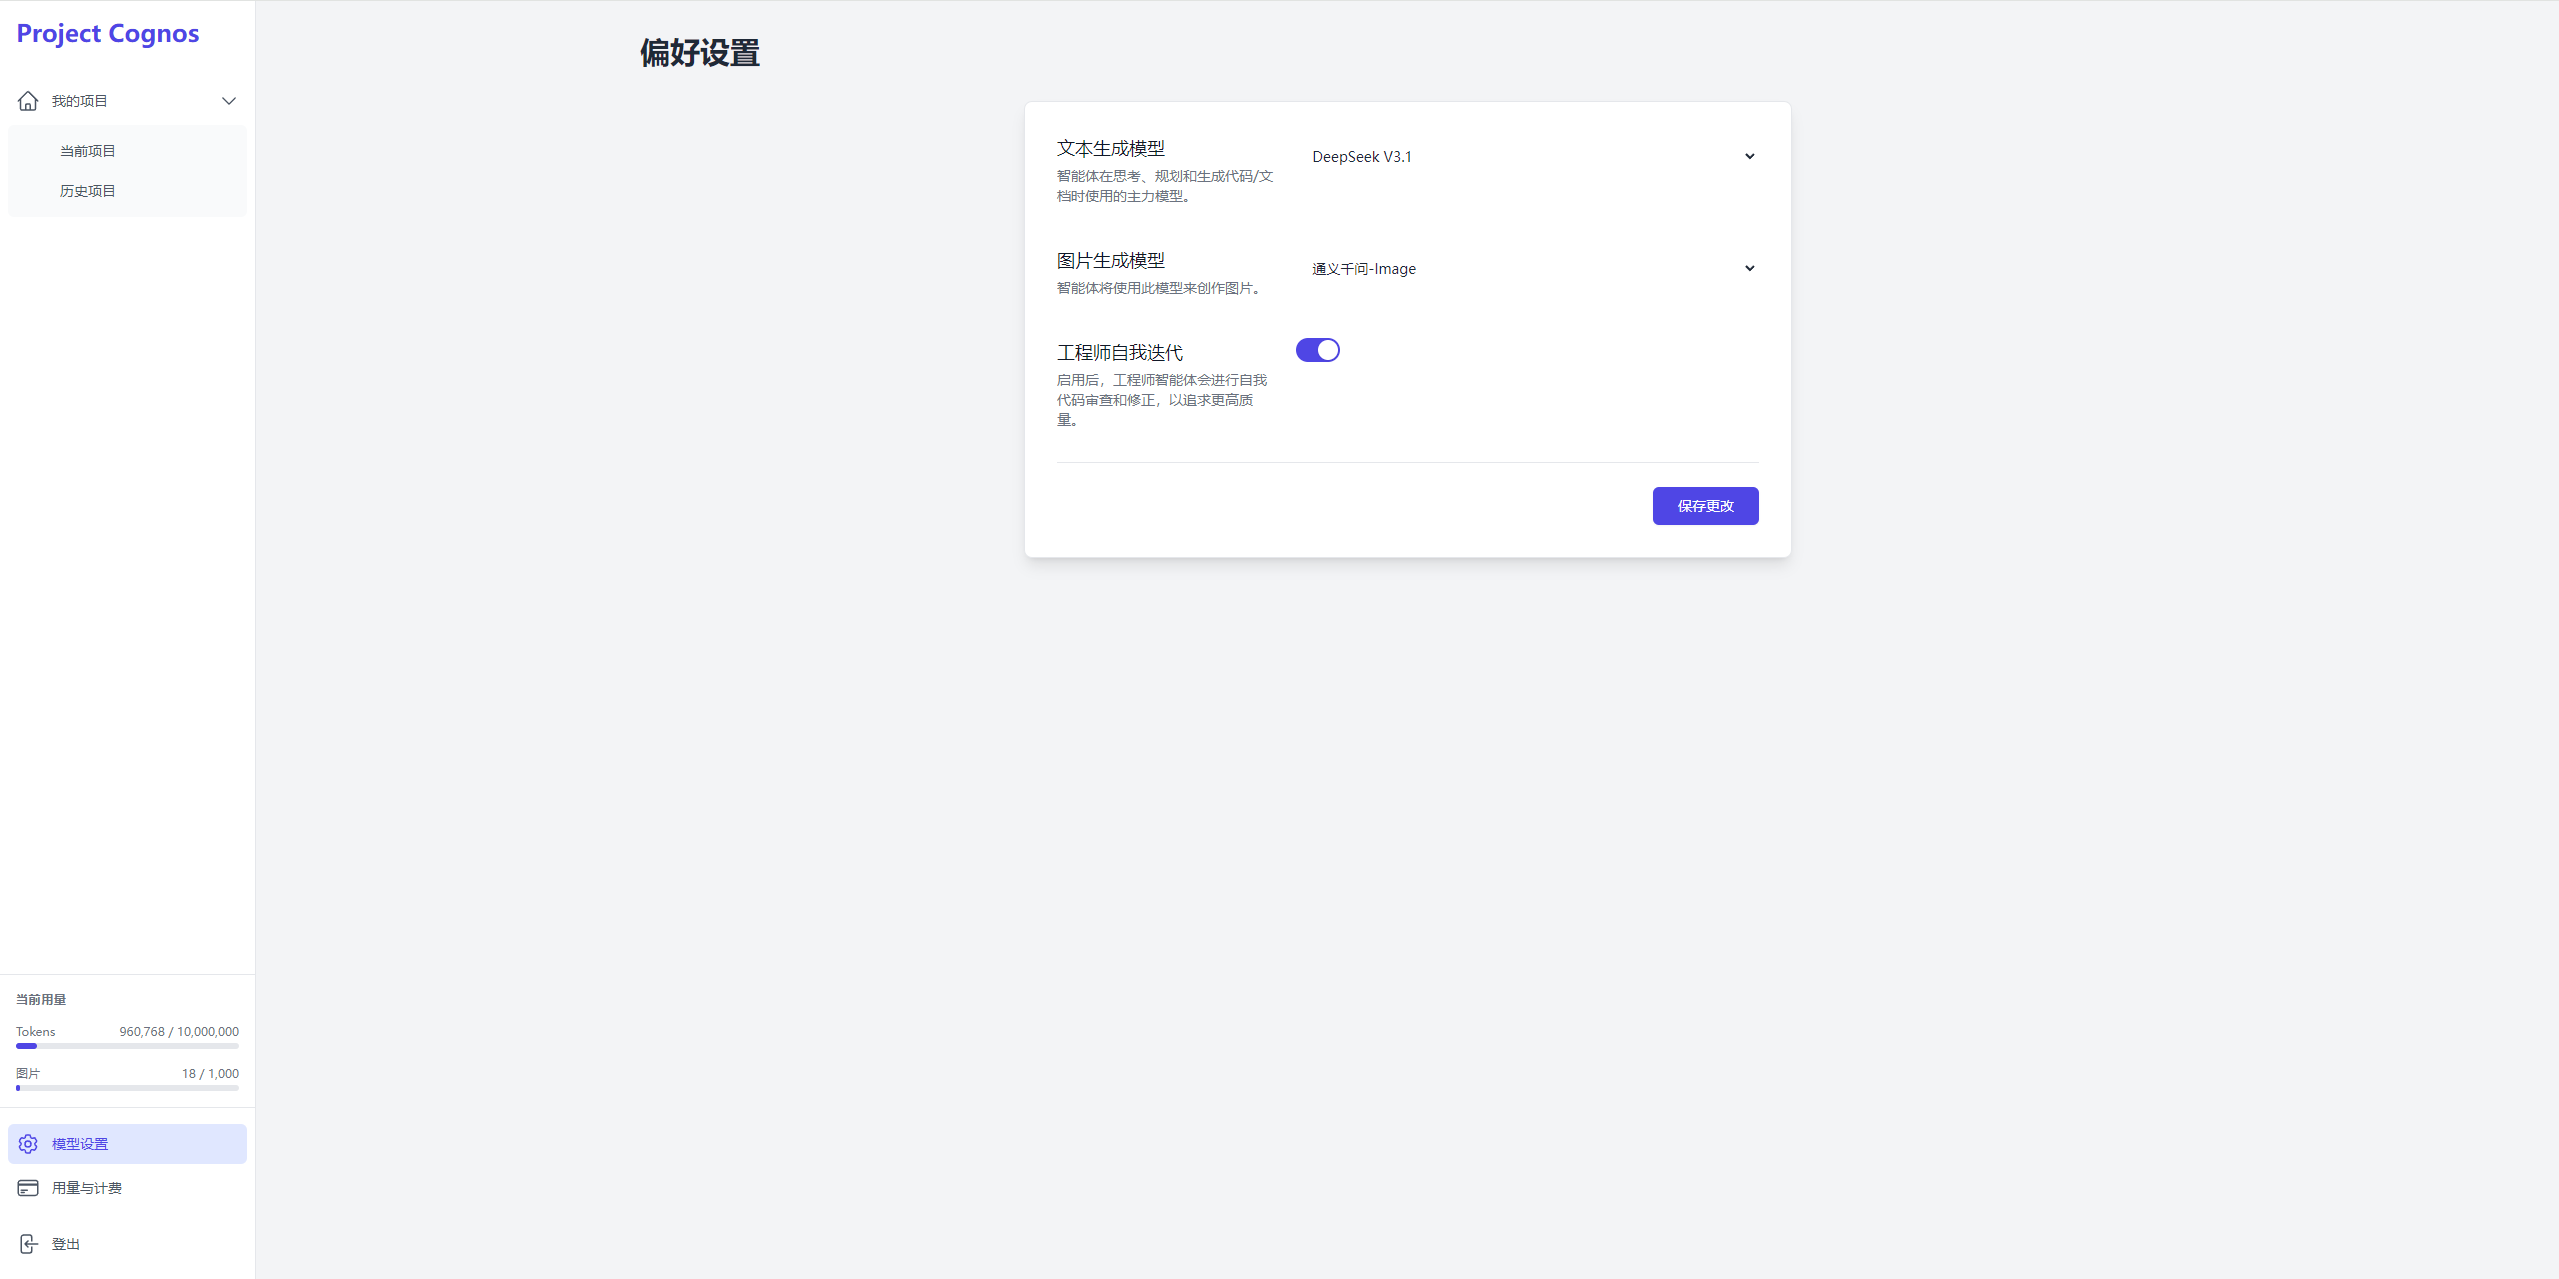Click the 偏好设置 page heading
The width and height of the screenshot is (2559, 1279).
tap(700, 53)
